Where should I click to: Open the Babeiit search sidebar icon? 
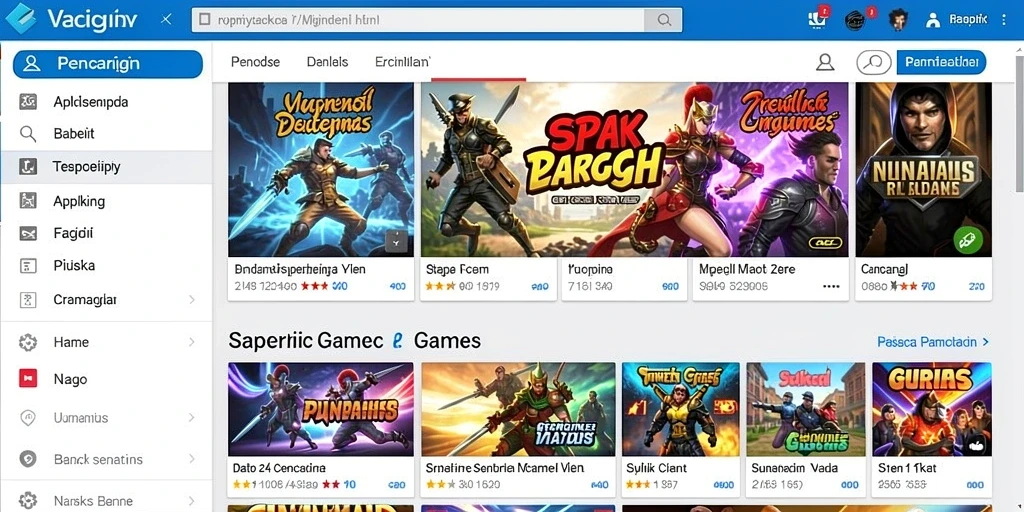[x=28, y=134]
